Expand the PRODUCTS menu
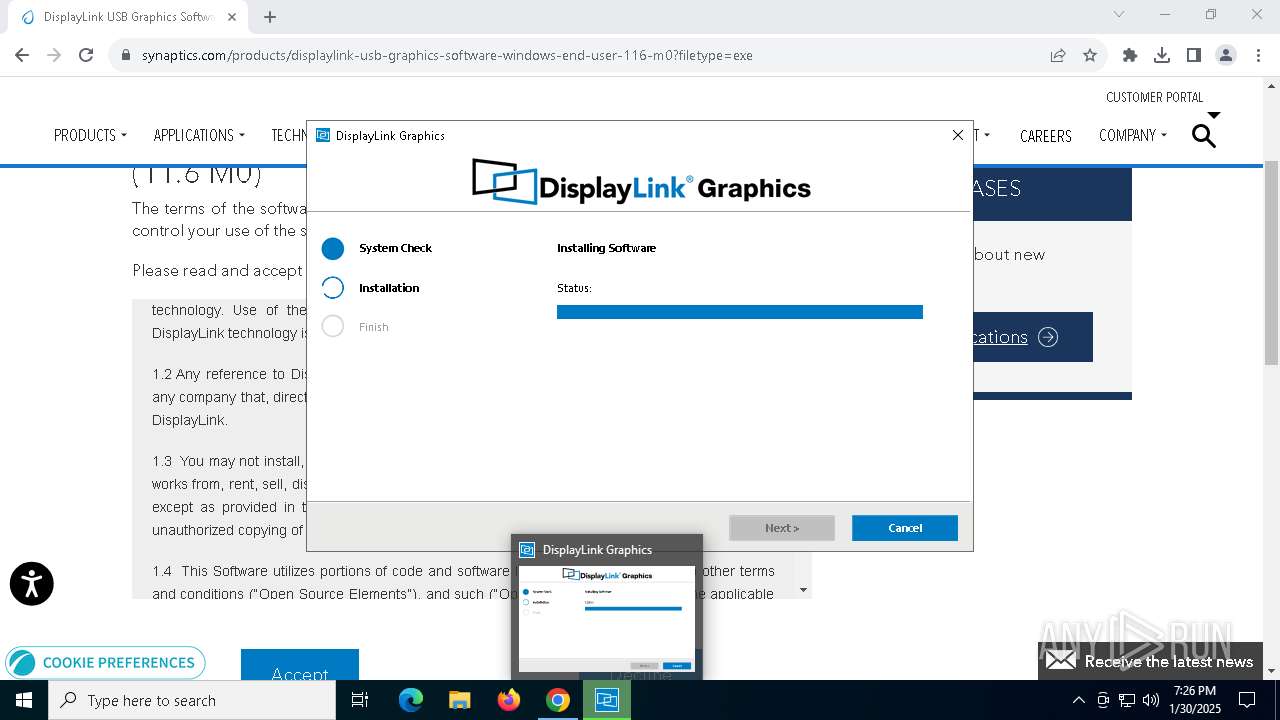 (90, 135)
